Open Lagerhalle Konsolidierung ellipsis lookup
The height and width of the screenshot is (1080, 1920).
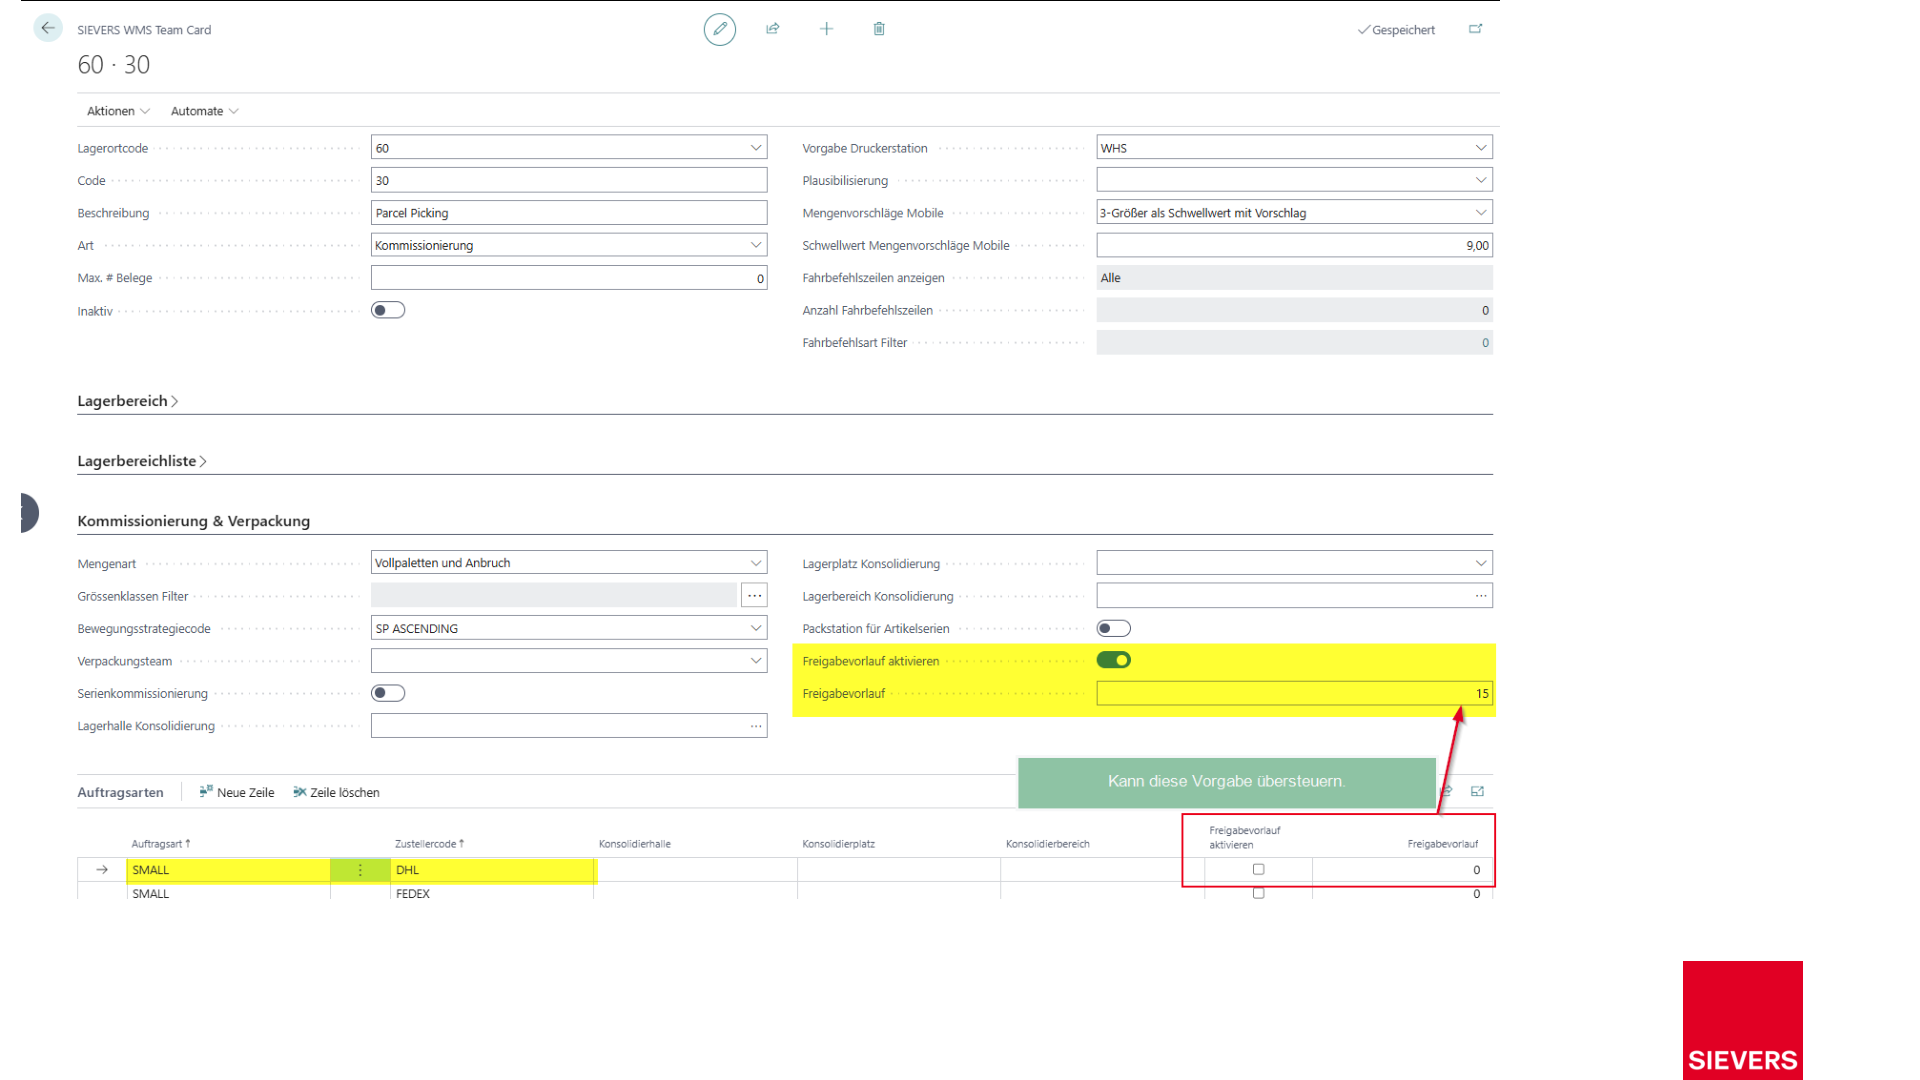pyautogui.click(x=756, y=726)
